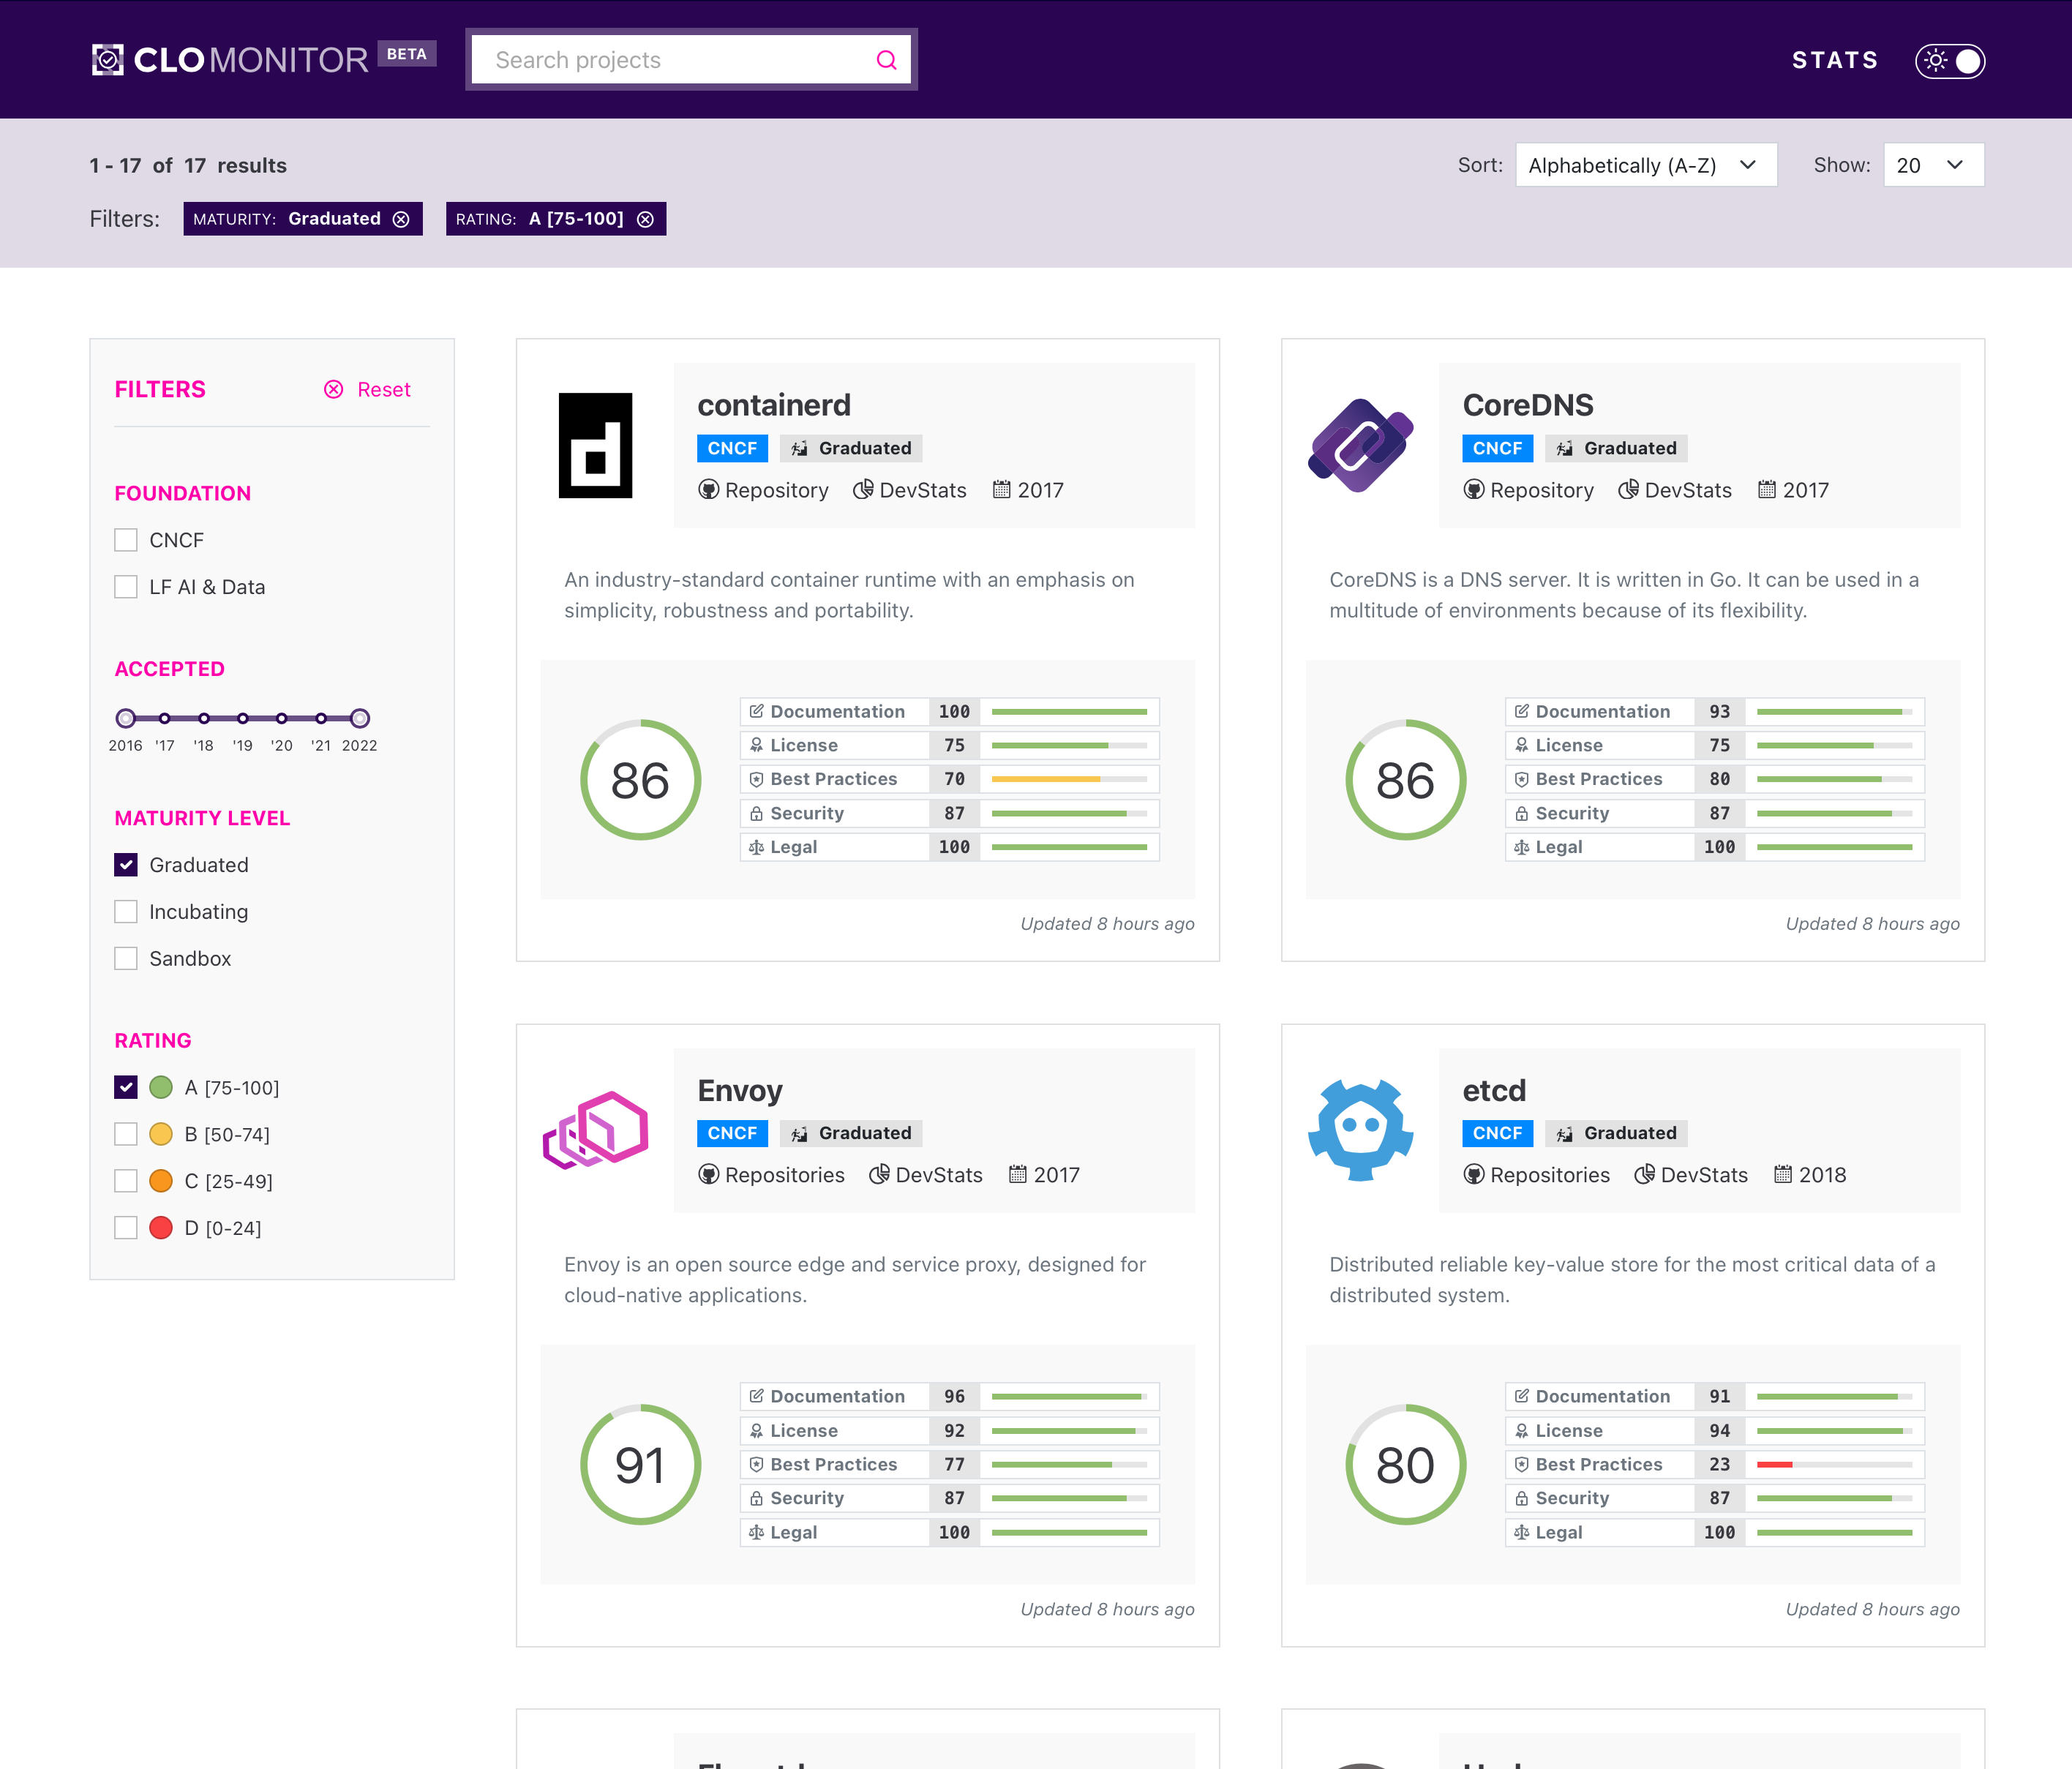This screenshot has width=2072, height=1769.
Task: Check the CNCF foundation checkbox
Action: point(126,540)
